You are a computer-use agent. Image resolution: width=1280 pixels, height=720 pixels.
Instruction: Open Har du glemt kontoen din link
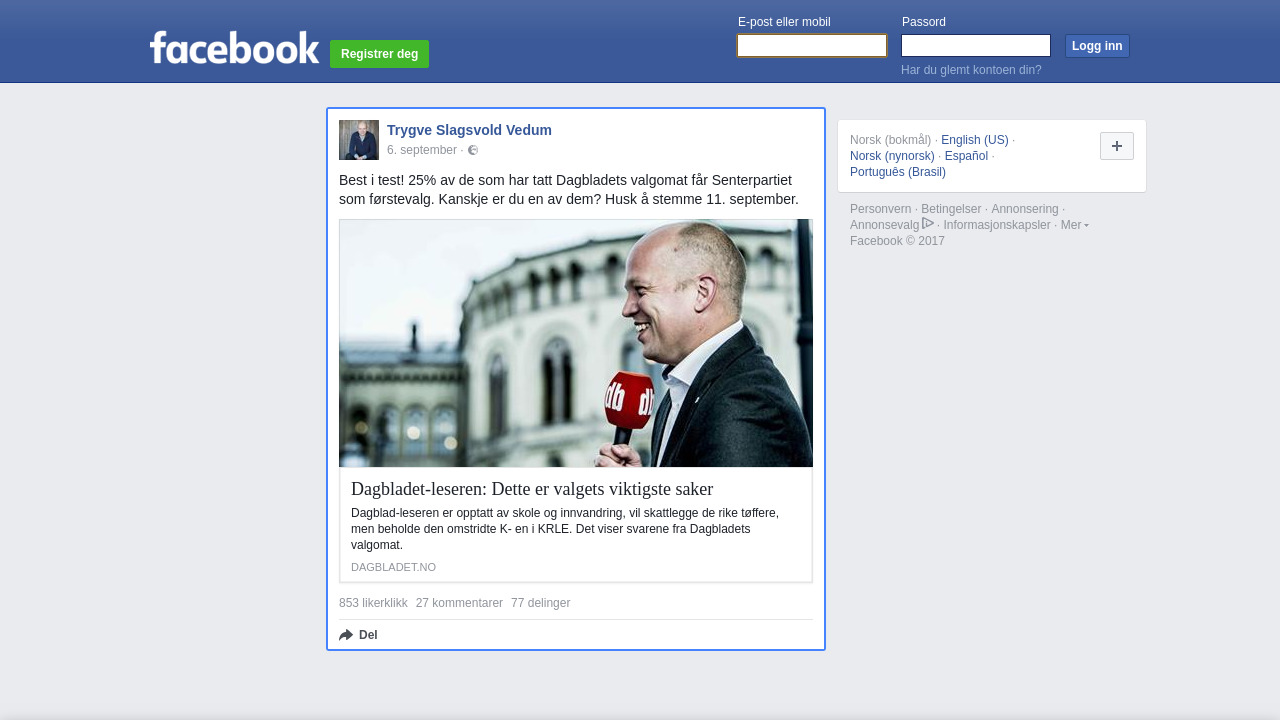971,70
